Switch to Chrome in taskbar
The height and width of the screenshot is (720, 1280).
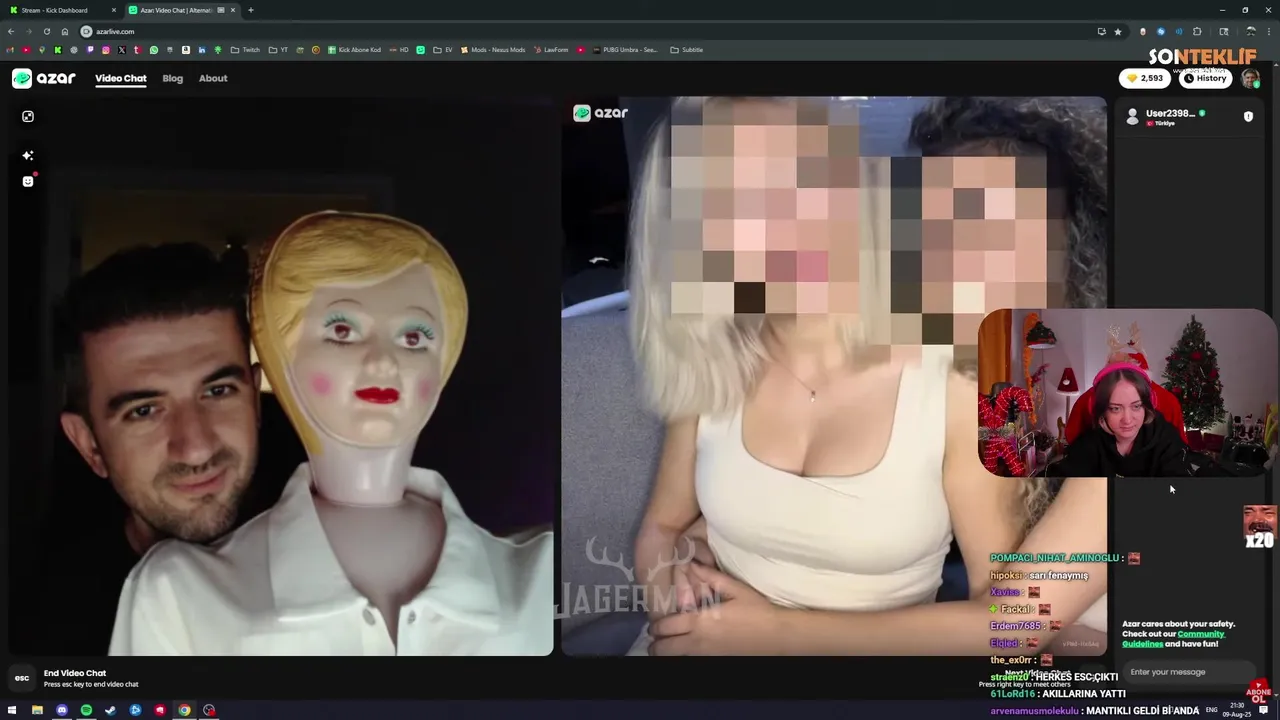click(x=184, y=710)
